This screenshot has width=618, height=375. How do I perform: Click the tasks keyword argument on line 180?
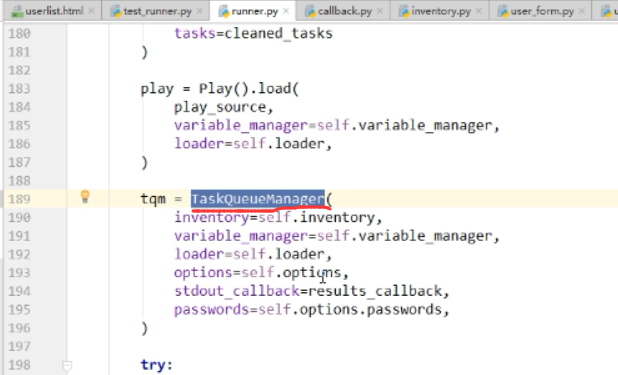click(x=195, y=34)
